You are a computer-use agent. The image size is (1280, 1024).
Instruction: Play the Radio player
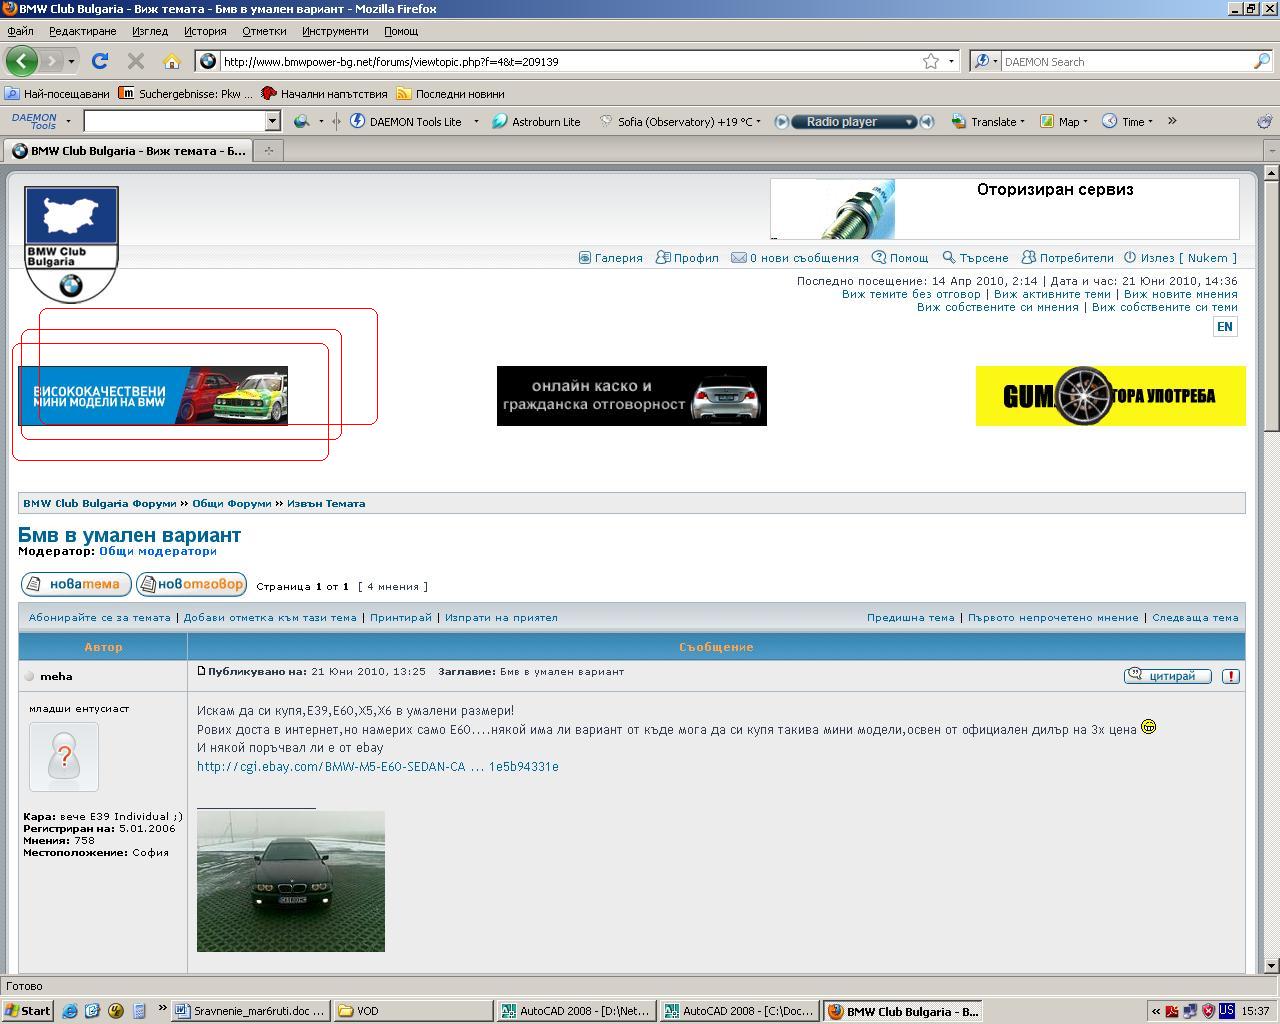782,121
